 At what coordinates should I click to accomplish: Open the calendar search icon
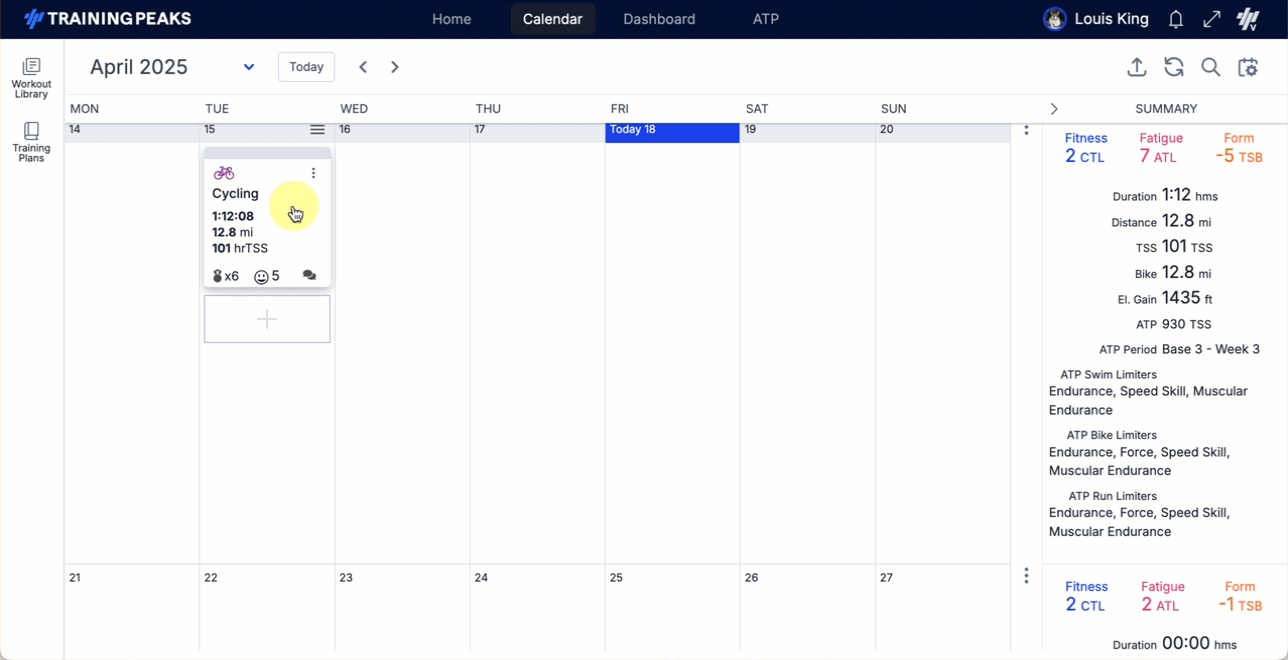(1210, 67)
